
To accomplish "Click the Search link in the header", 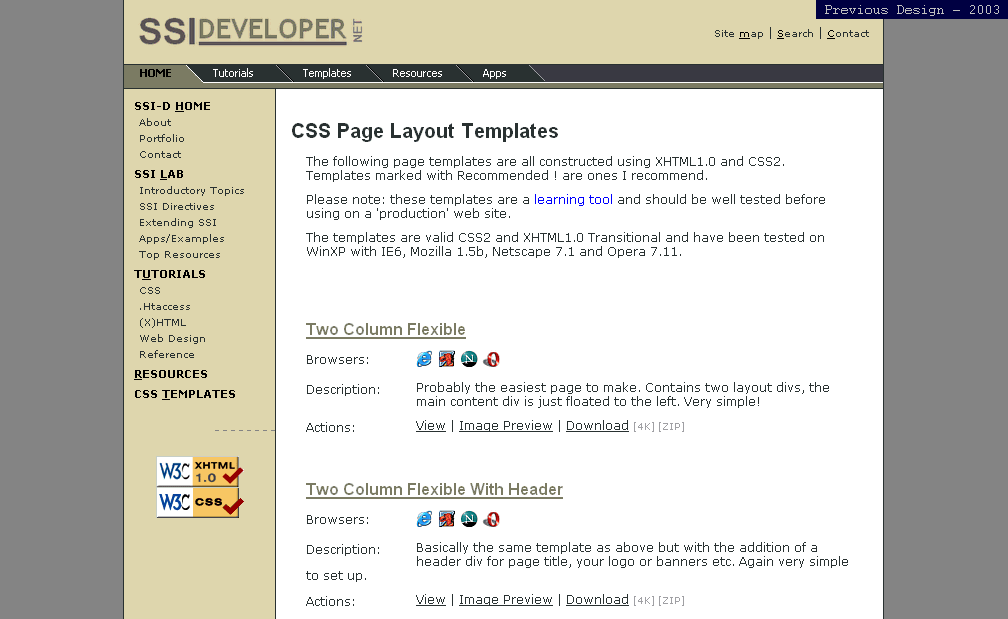I will click(795, 34).
